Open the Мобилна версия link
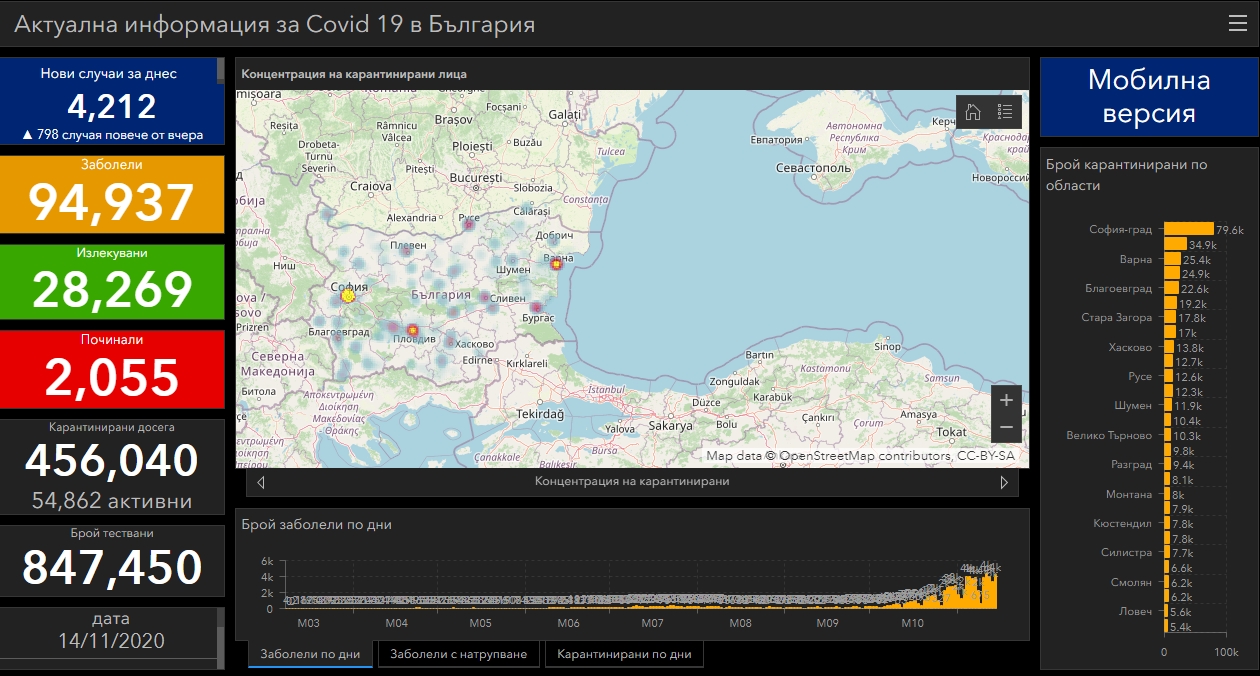 (1148, 96)
